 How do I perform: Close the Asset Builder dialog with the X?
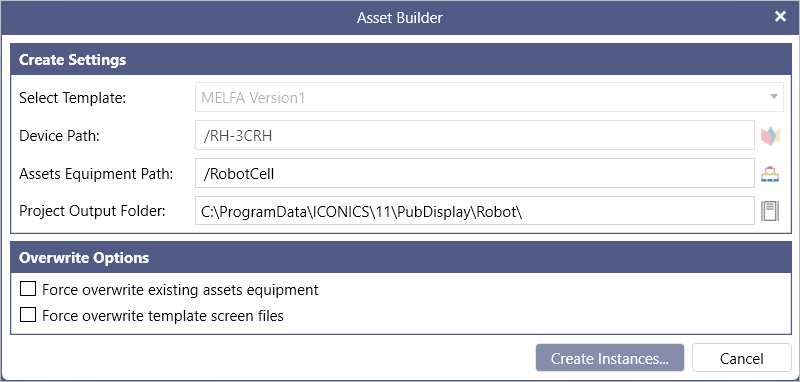[x=780, y=17]
